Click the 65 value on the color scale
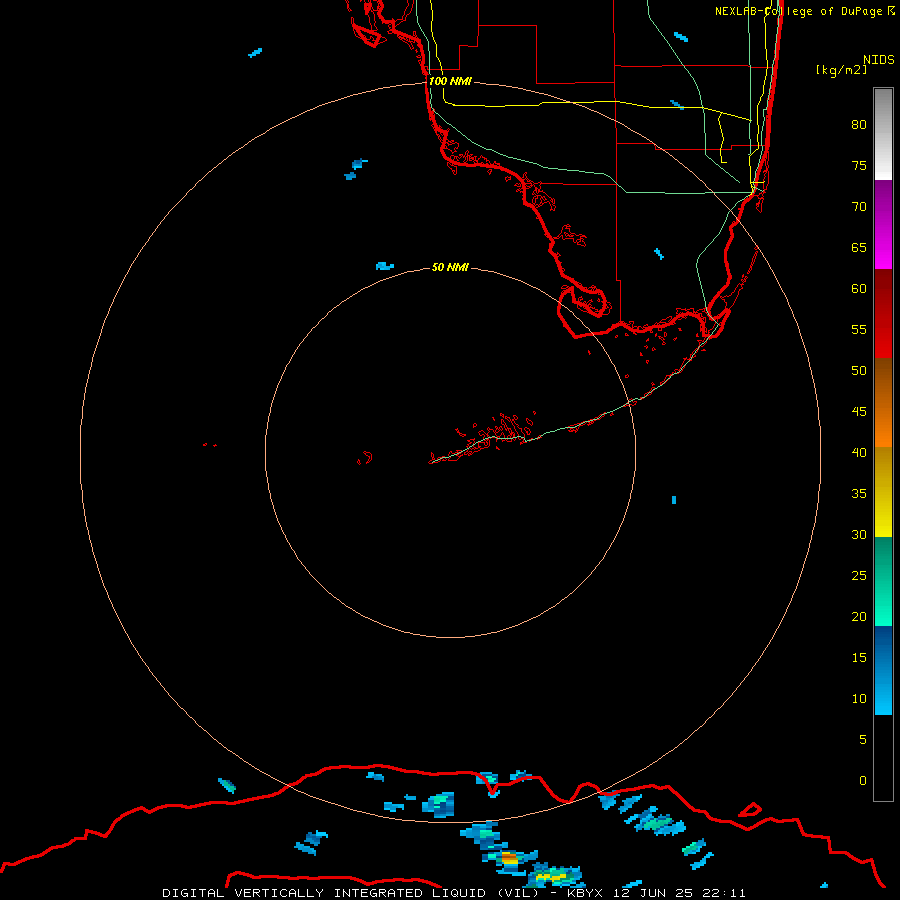Screen dimensions: 900x900 tap(859, 247)
